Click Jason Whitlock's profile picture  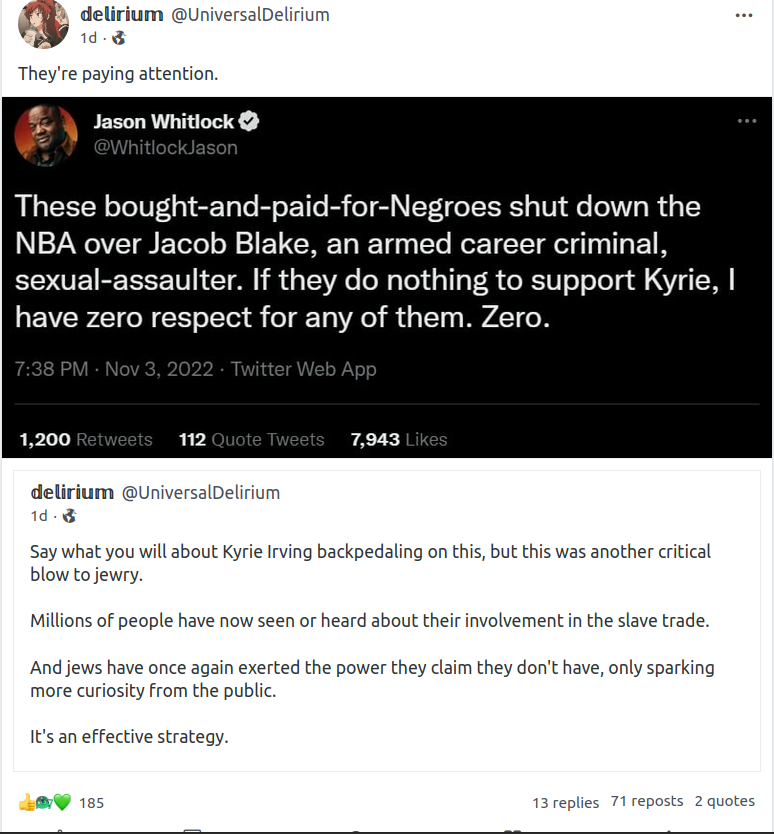point(46,134)
